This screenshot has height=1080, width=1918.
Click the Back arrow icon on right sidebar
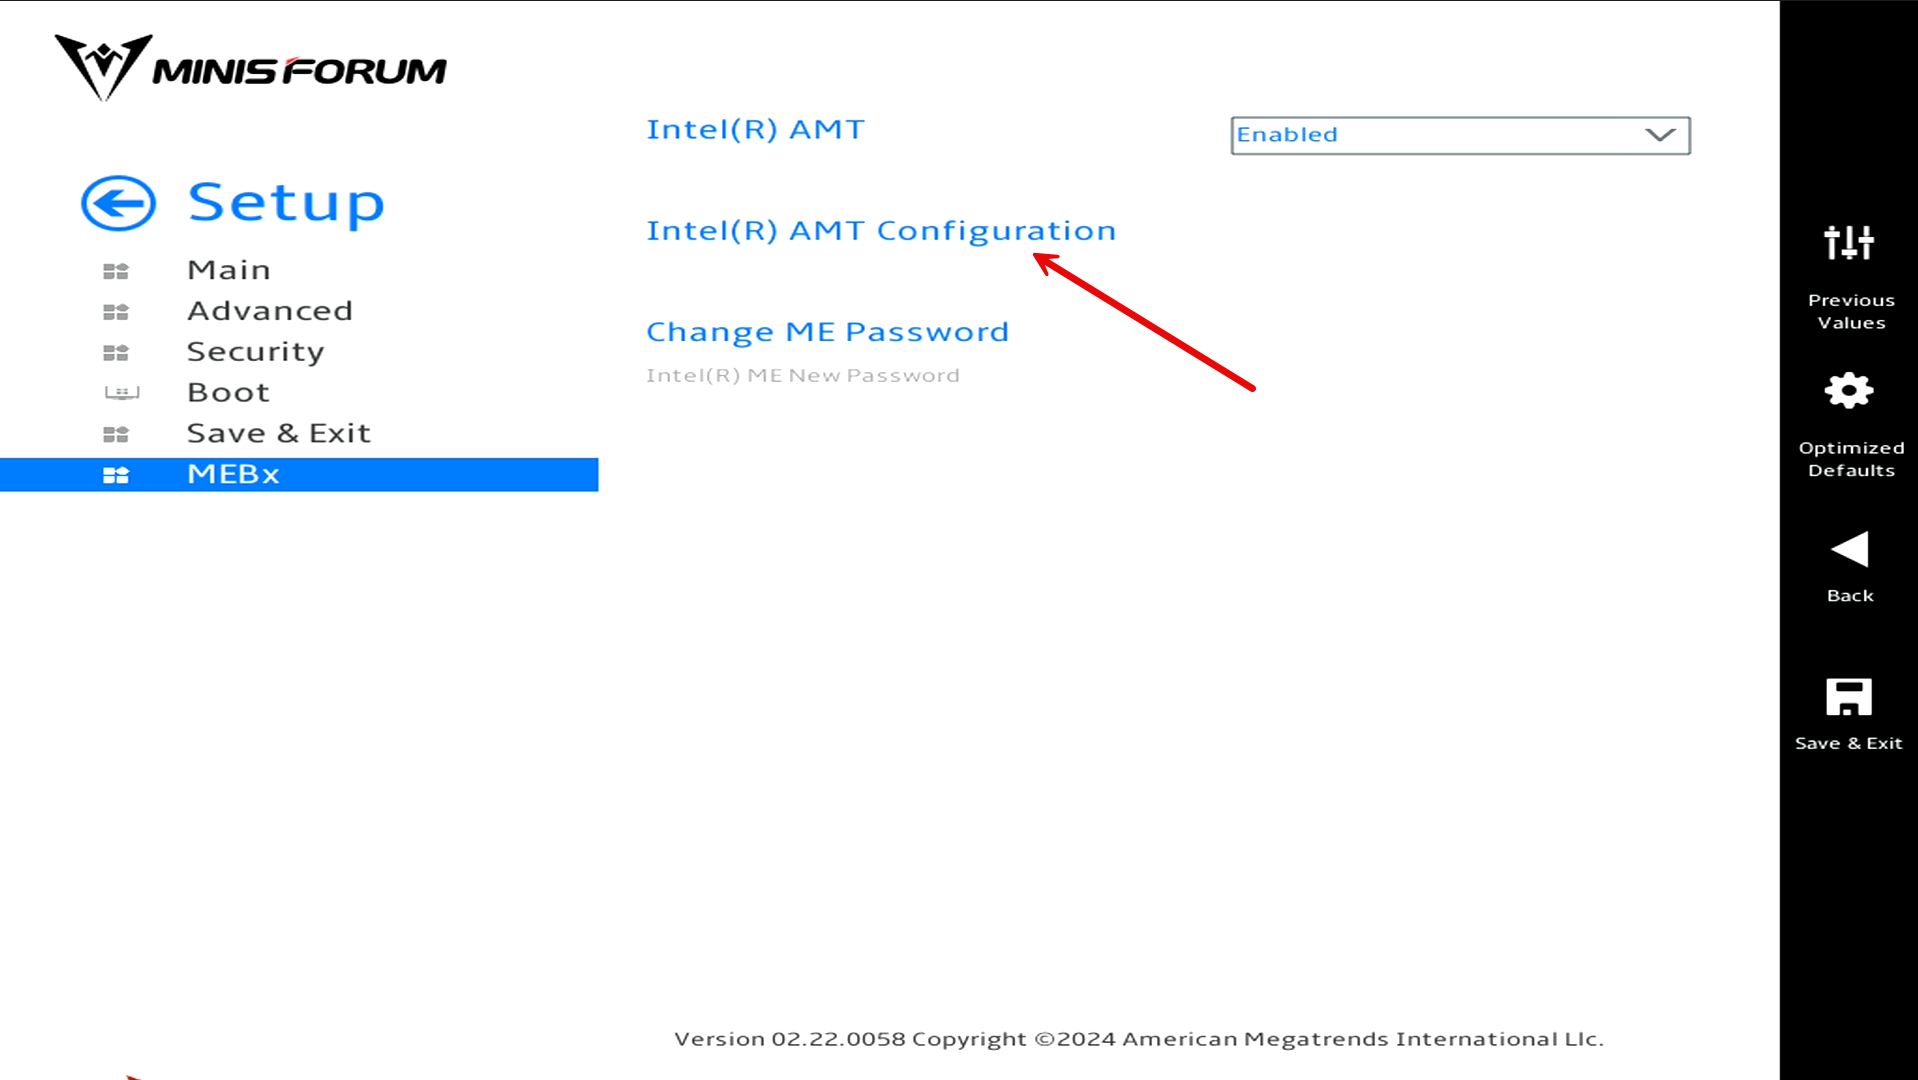[x=1849, y=548]
